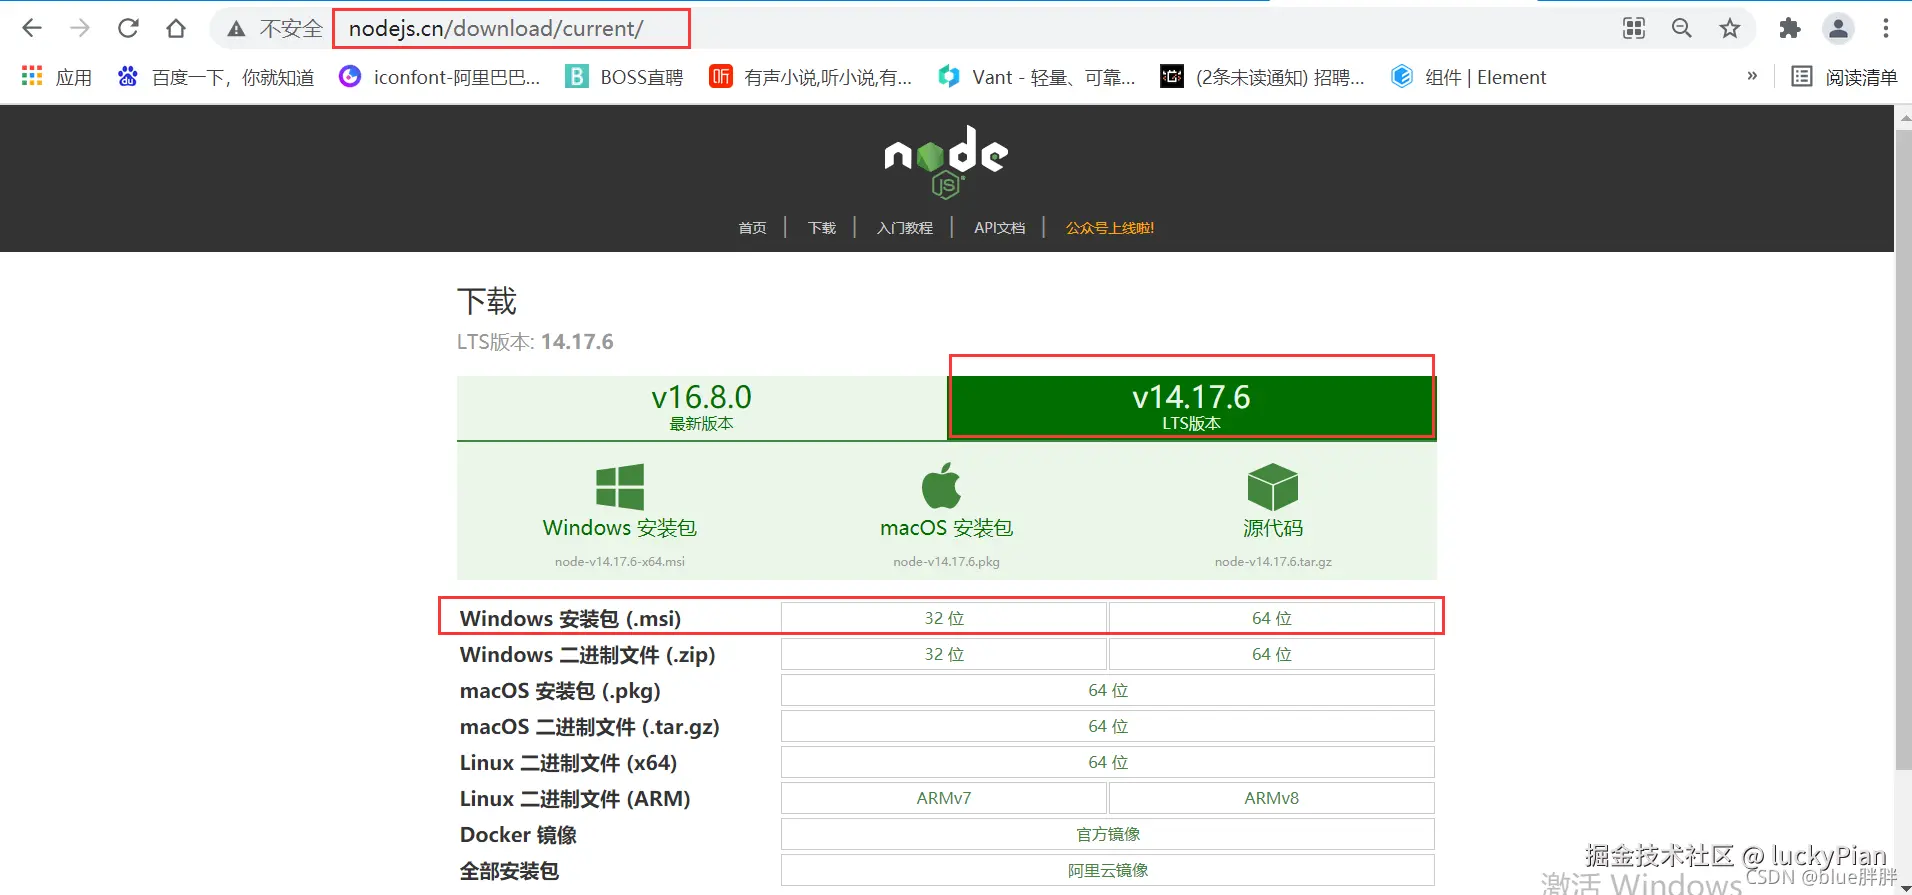Click the not-secure warning triangle icon
Viewport: 1912px width, 895px height.
coord(236,29)
